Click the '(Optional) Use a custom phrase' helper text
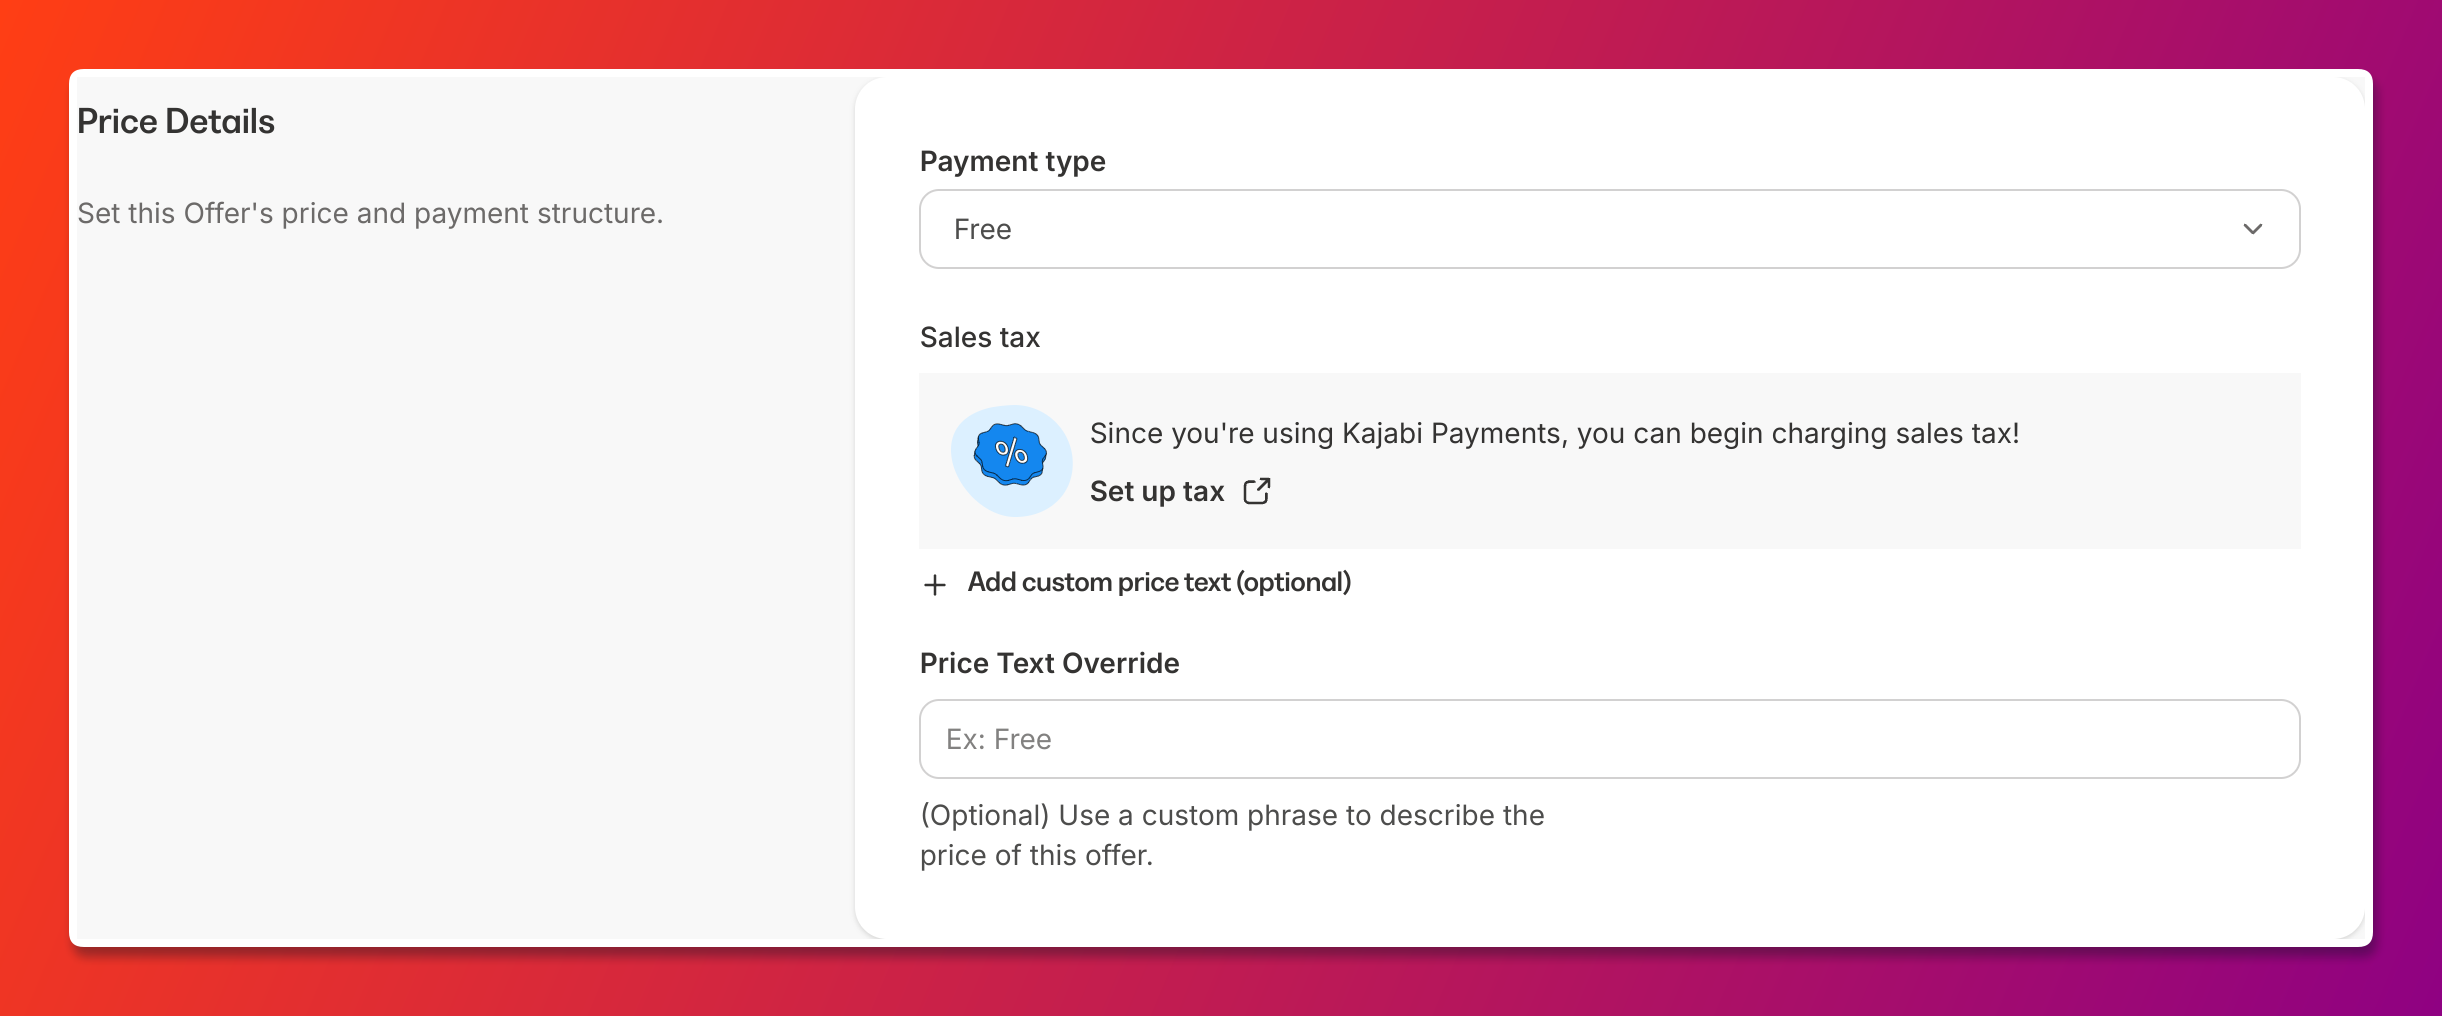Image resolution: width=2442 pixels, height=1016 pixels. [1232, 835]
